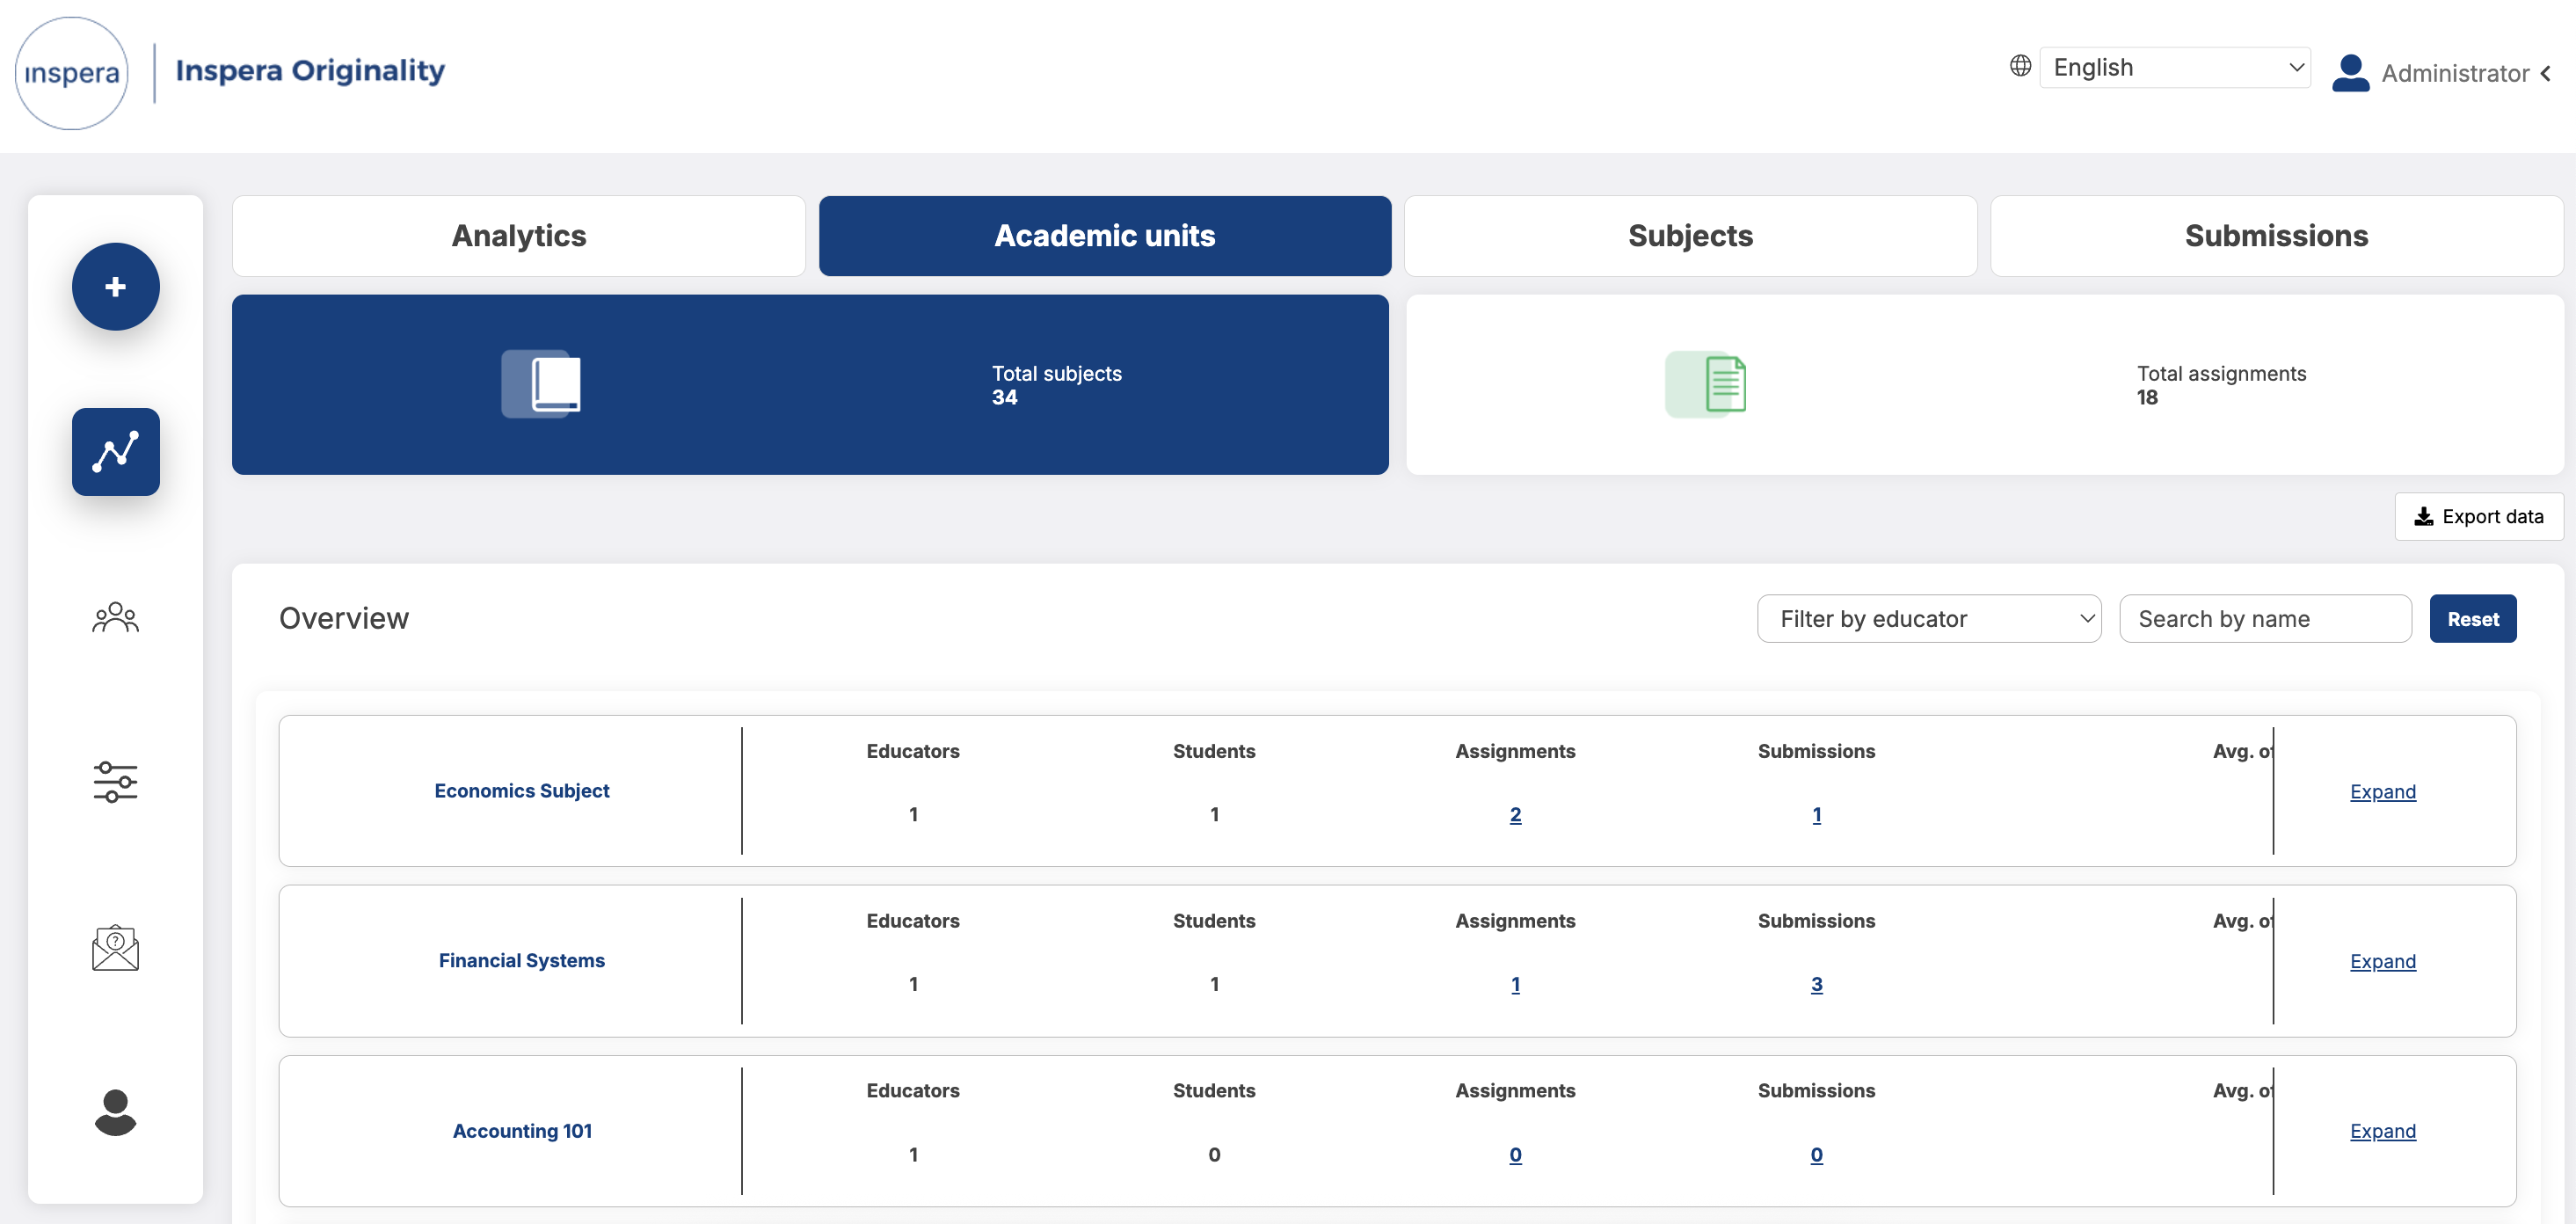The image size is (2576, 1224).
Task: Open Financial Systems assignments count 1
Action: (1516, 985)
